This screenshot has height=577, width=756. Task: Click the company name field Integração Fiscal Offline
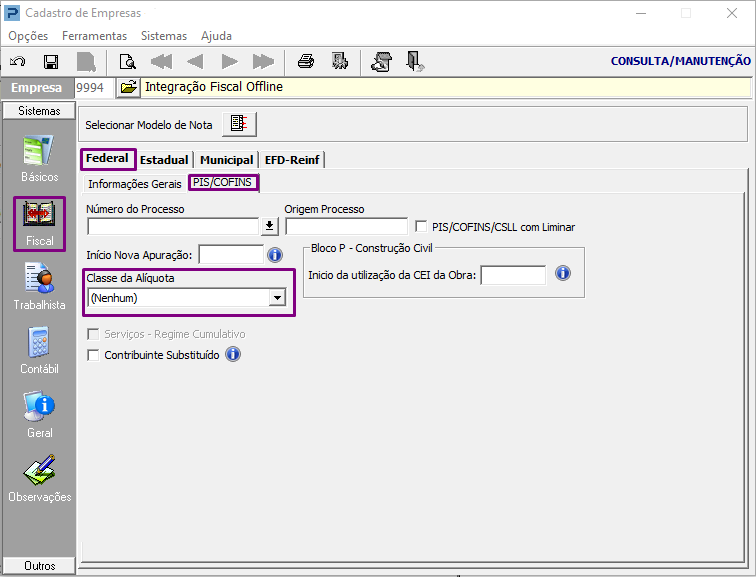click(x=446, y=87)
